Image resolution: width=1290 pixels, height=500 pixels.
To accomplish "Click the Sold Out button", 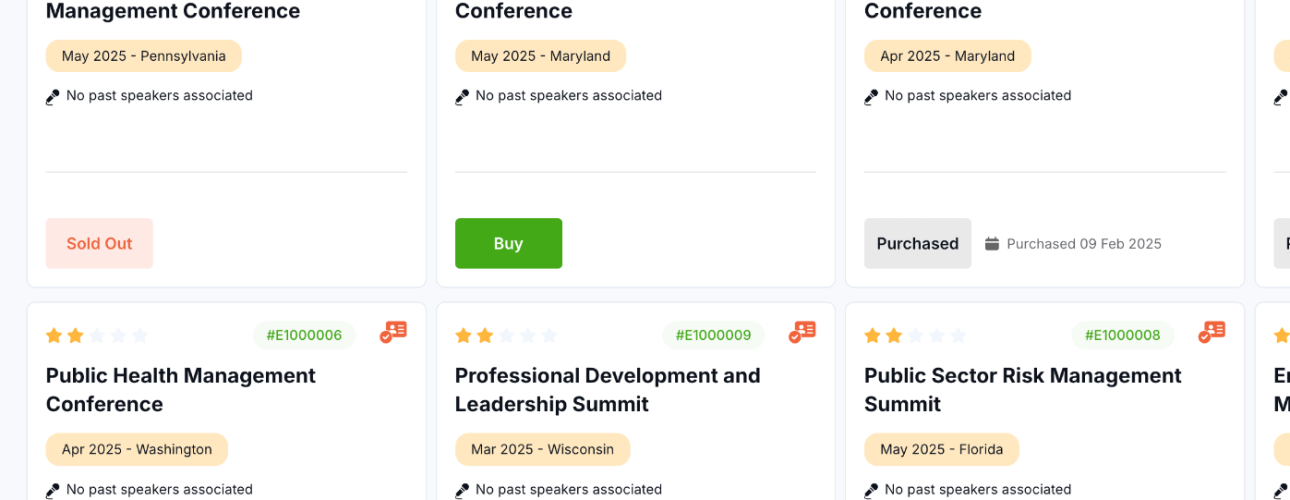I will pos(99,243).
